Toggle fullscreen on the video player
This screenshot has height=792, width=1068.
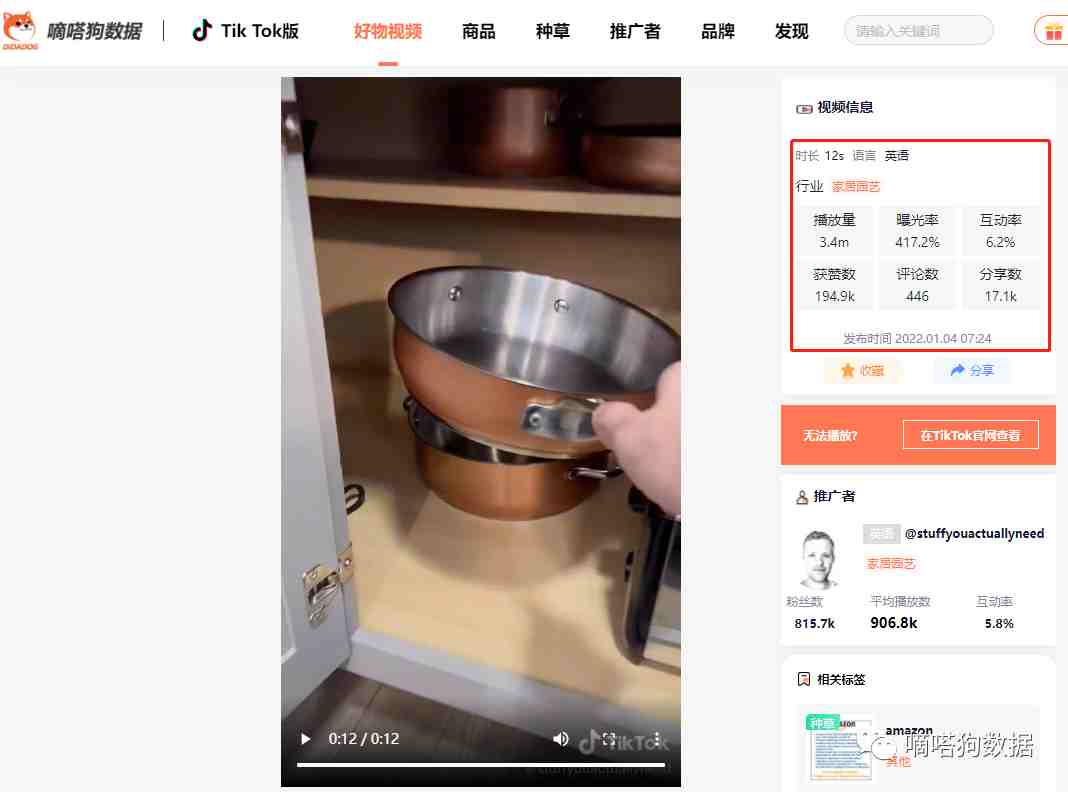[609, 739]
